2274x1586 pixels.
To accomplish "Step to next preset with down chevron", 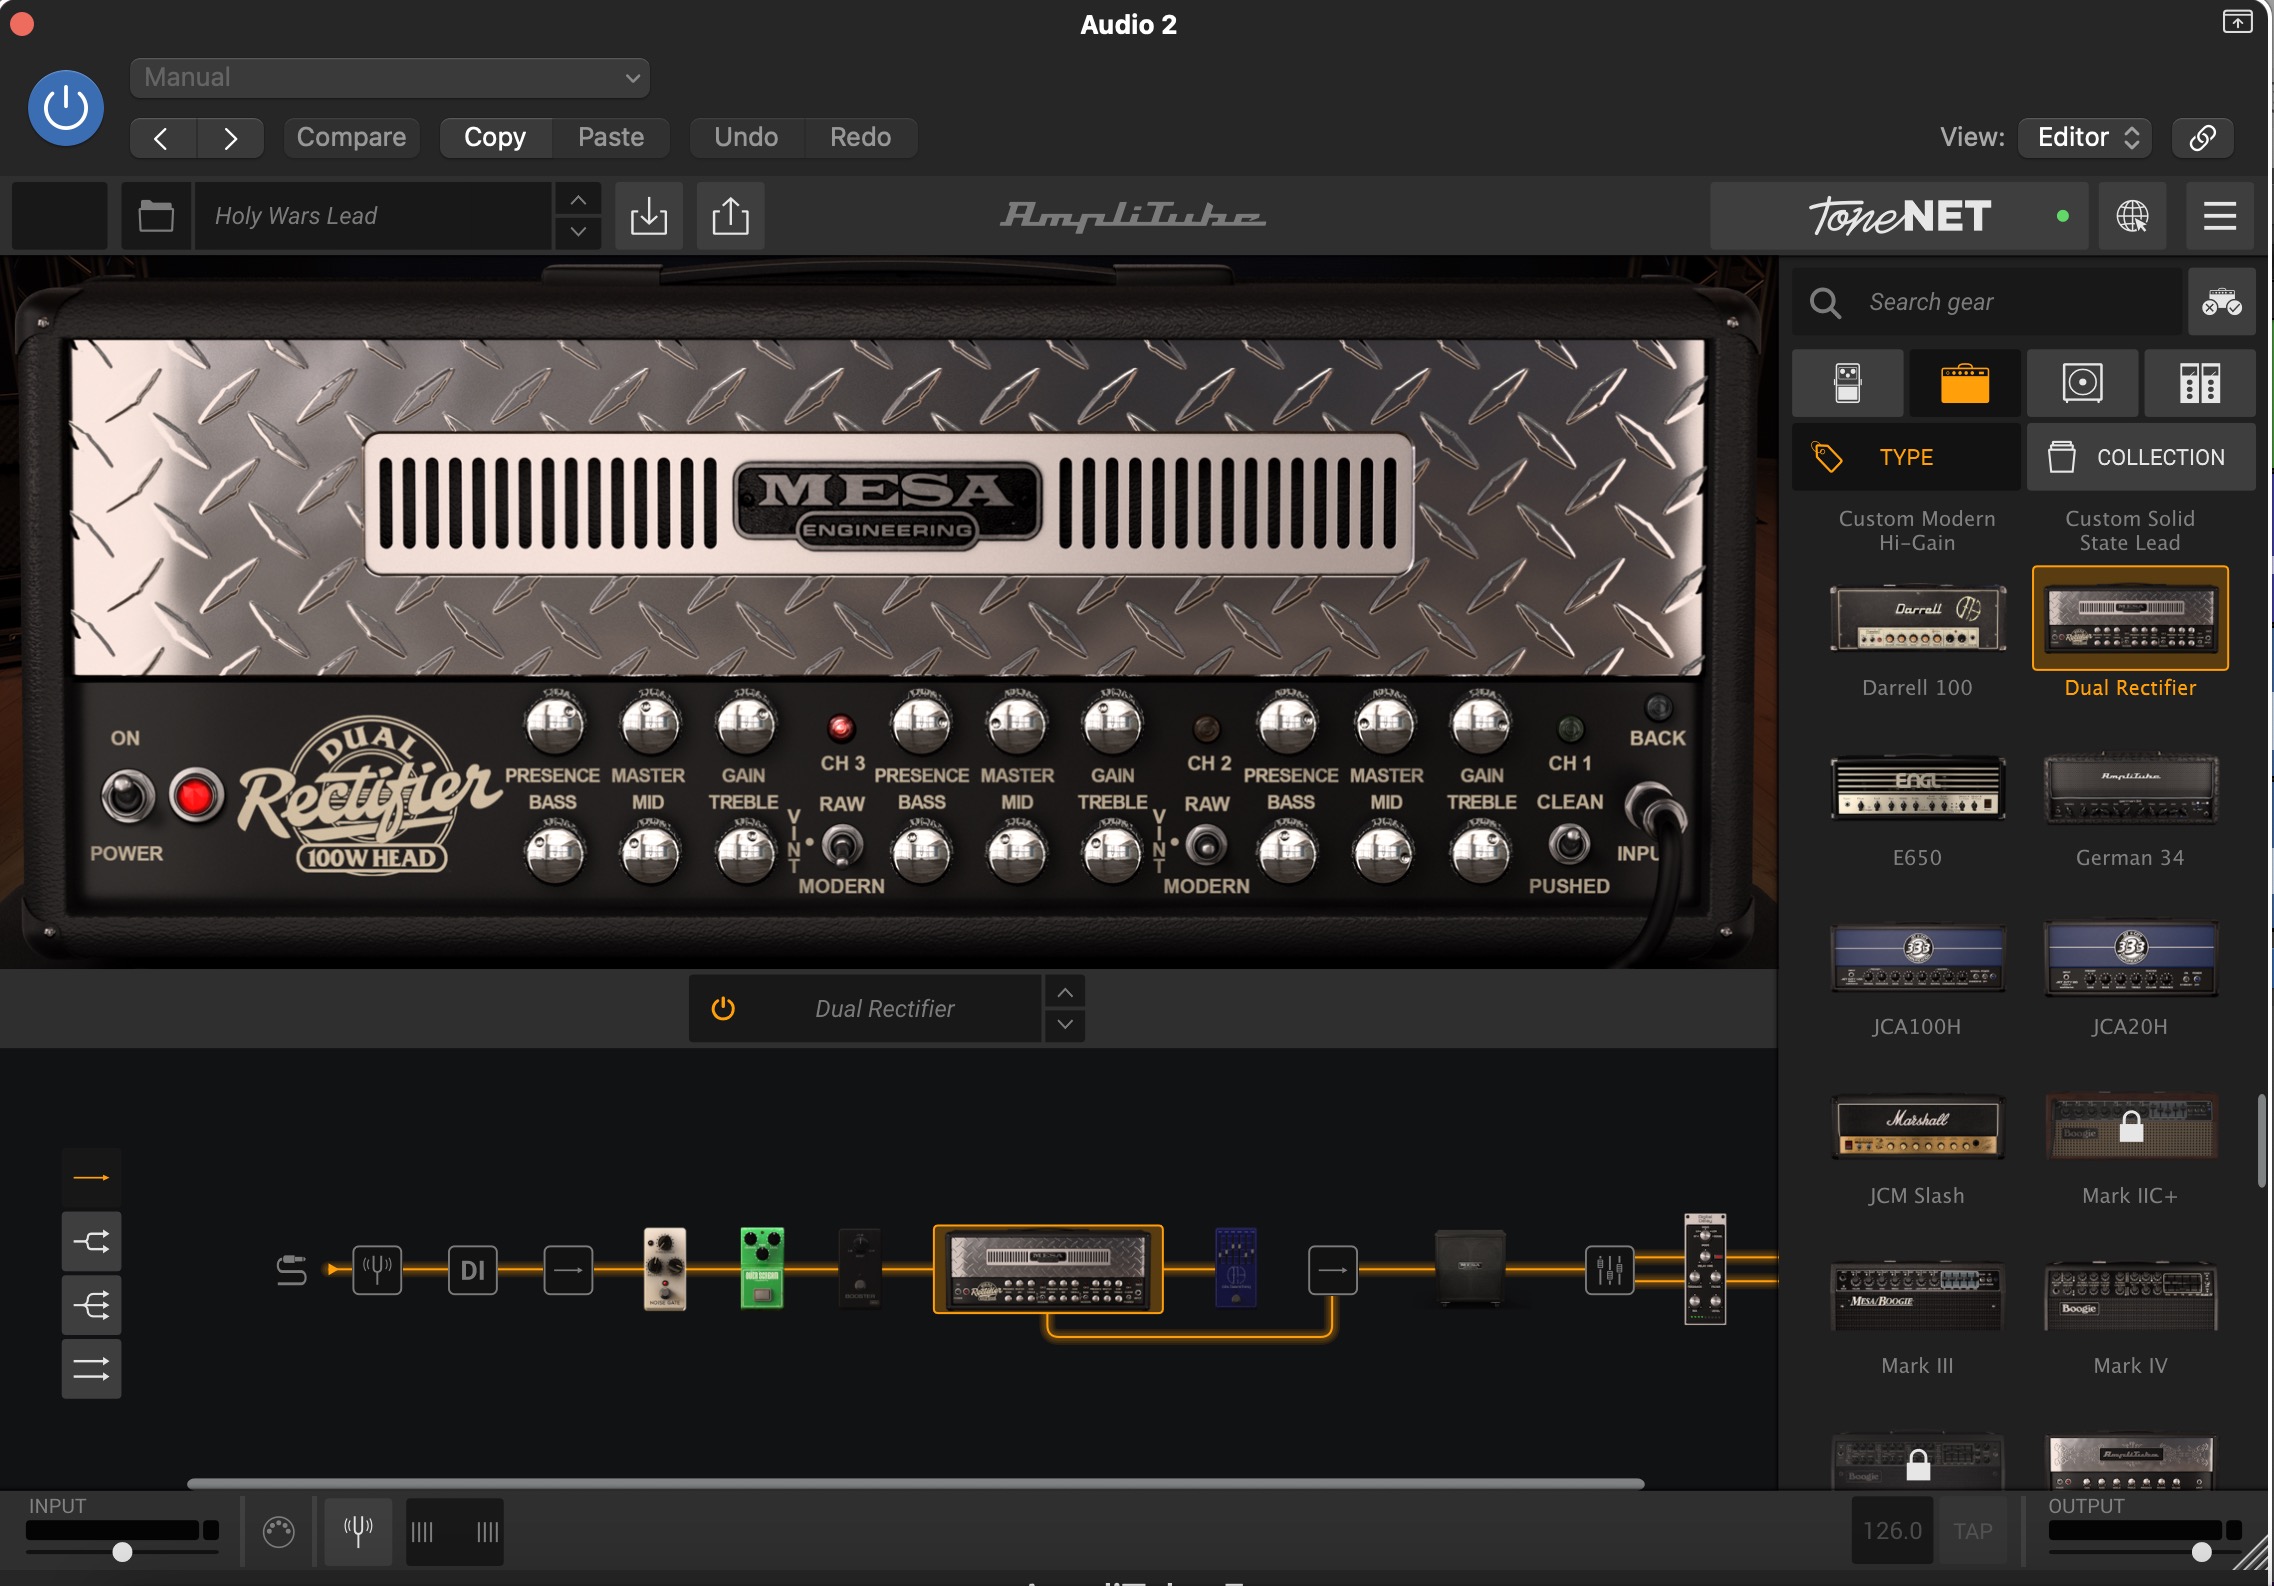I will click(x=578, y=232).
